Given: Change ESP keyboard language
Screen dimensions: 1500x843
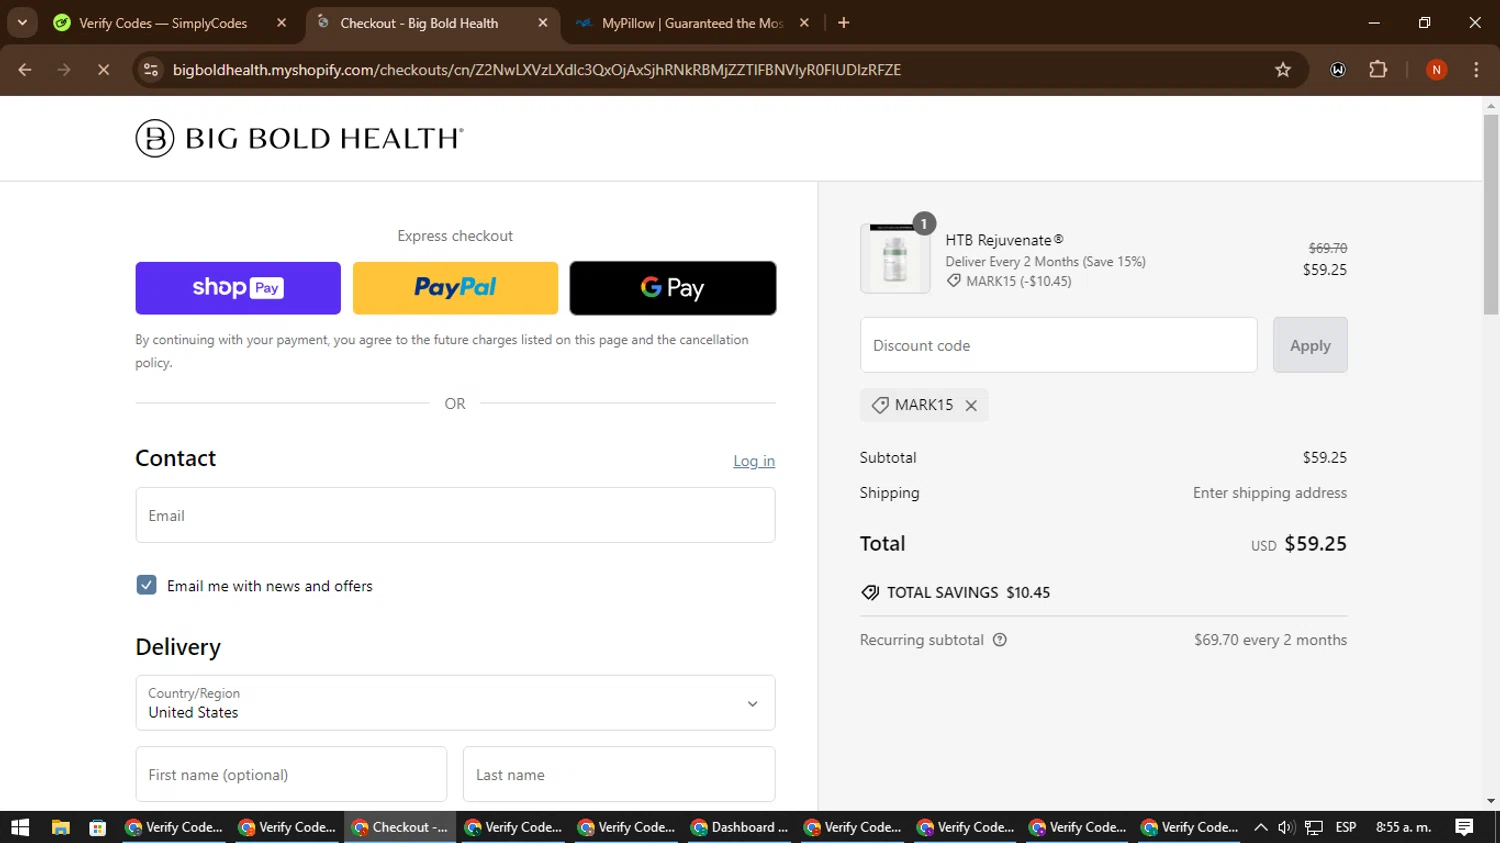Looking at the screenshot, I should tap(1346, 827).
